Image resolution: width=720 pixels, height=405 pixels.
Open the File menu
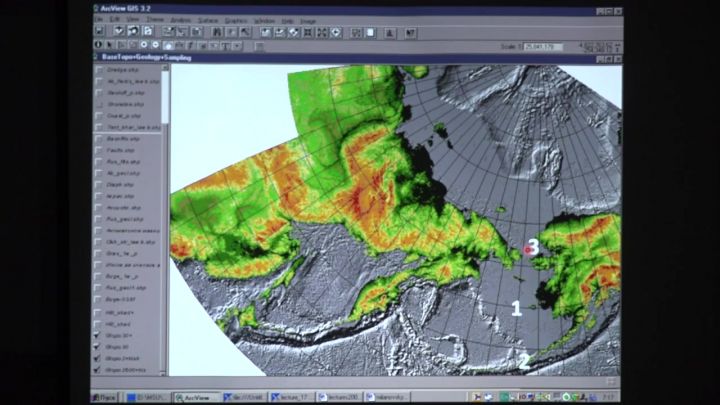(x=101, y=20)
